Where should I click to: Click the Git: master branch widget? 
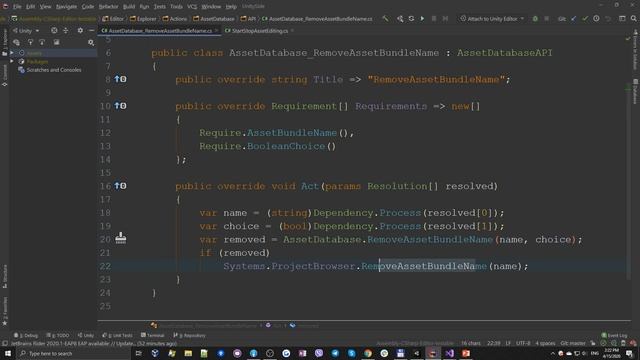(x=573, y=343)
